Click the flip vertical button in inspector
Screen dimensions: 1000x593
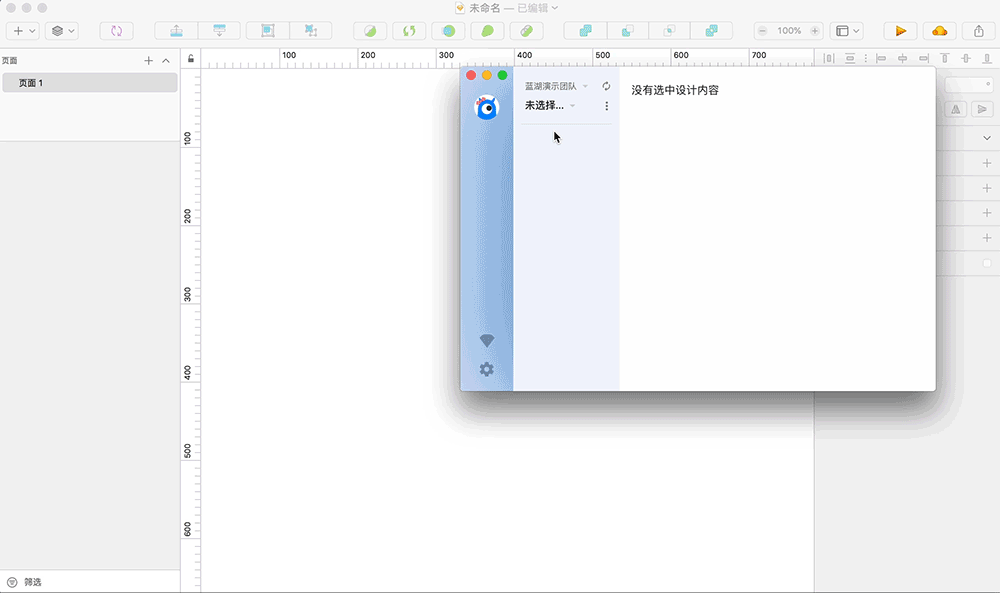(x=982, y=109)
